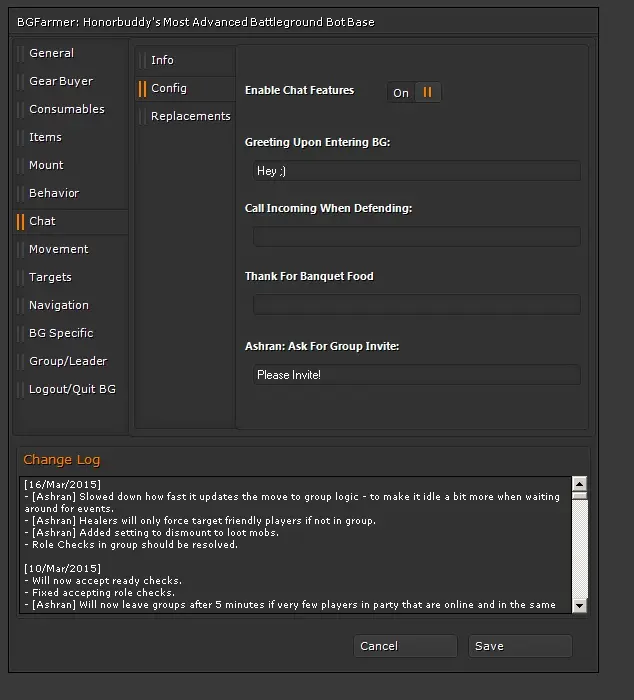Select the Chat tab in sidebar
The image size is (634, 700).
(71, 221)
